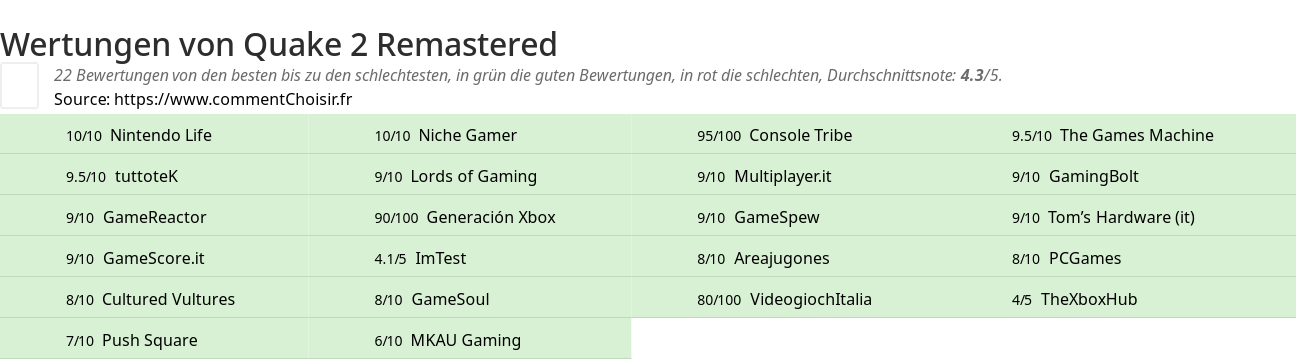The image size is (1296, 360).
Task: Open the MKAU Gaming review
Action: pos(469,340)
